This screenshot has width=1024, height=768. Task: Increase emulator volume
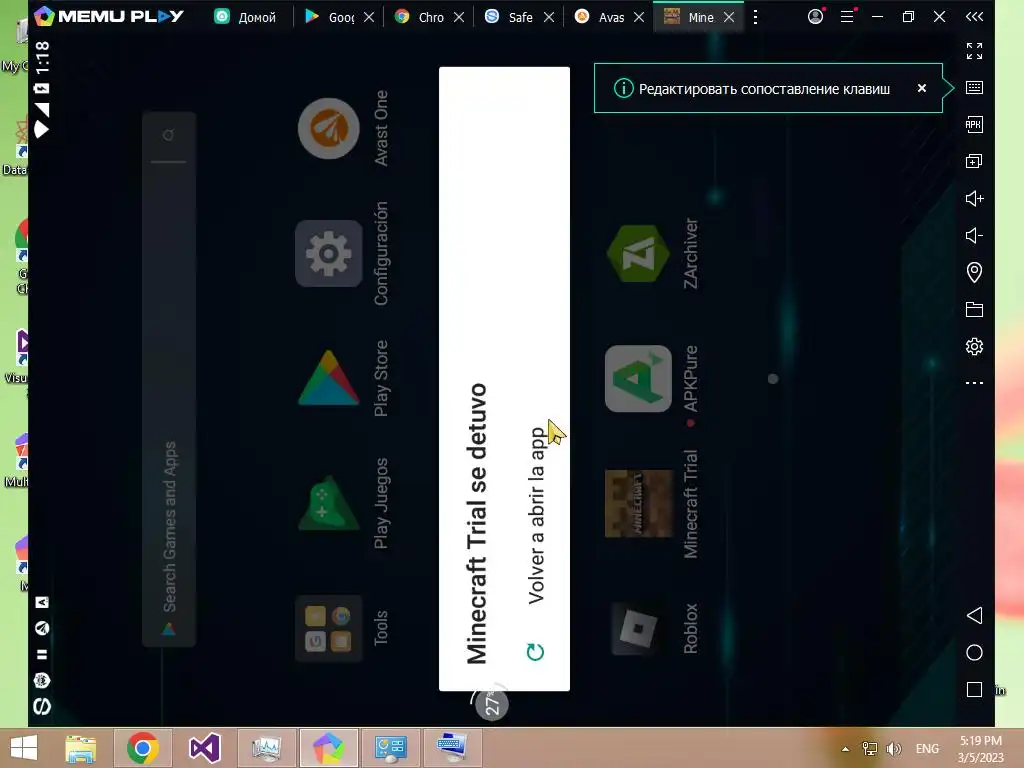coord(974,199)
